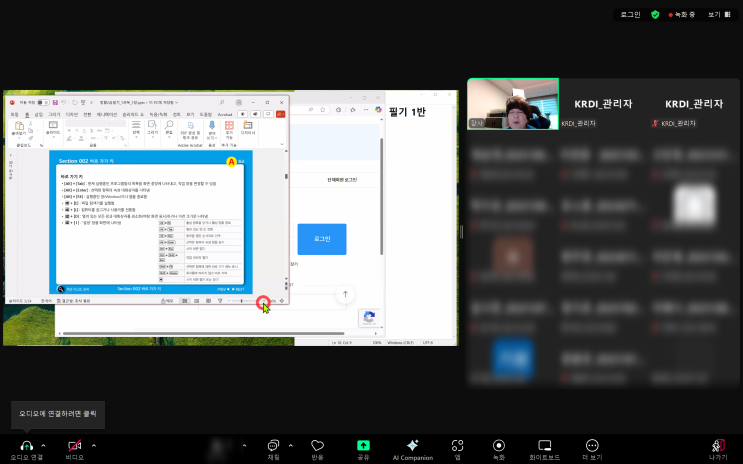Open the PowerPoint 검토 tab

[176, 114]
